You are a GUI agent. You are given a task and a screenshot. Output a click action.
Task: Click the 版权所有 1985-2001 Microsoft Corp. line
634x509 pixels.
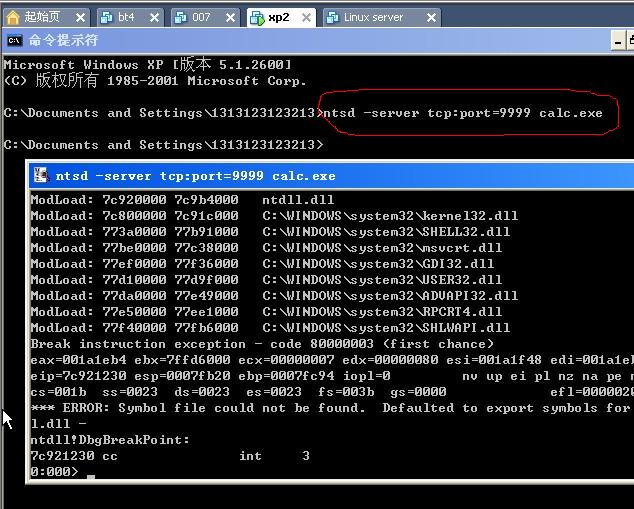click(x=154, y=81)
